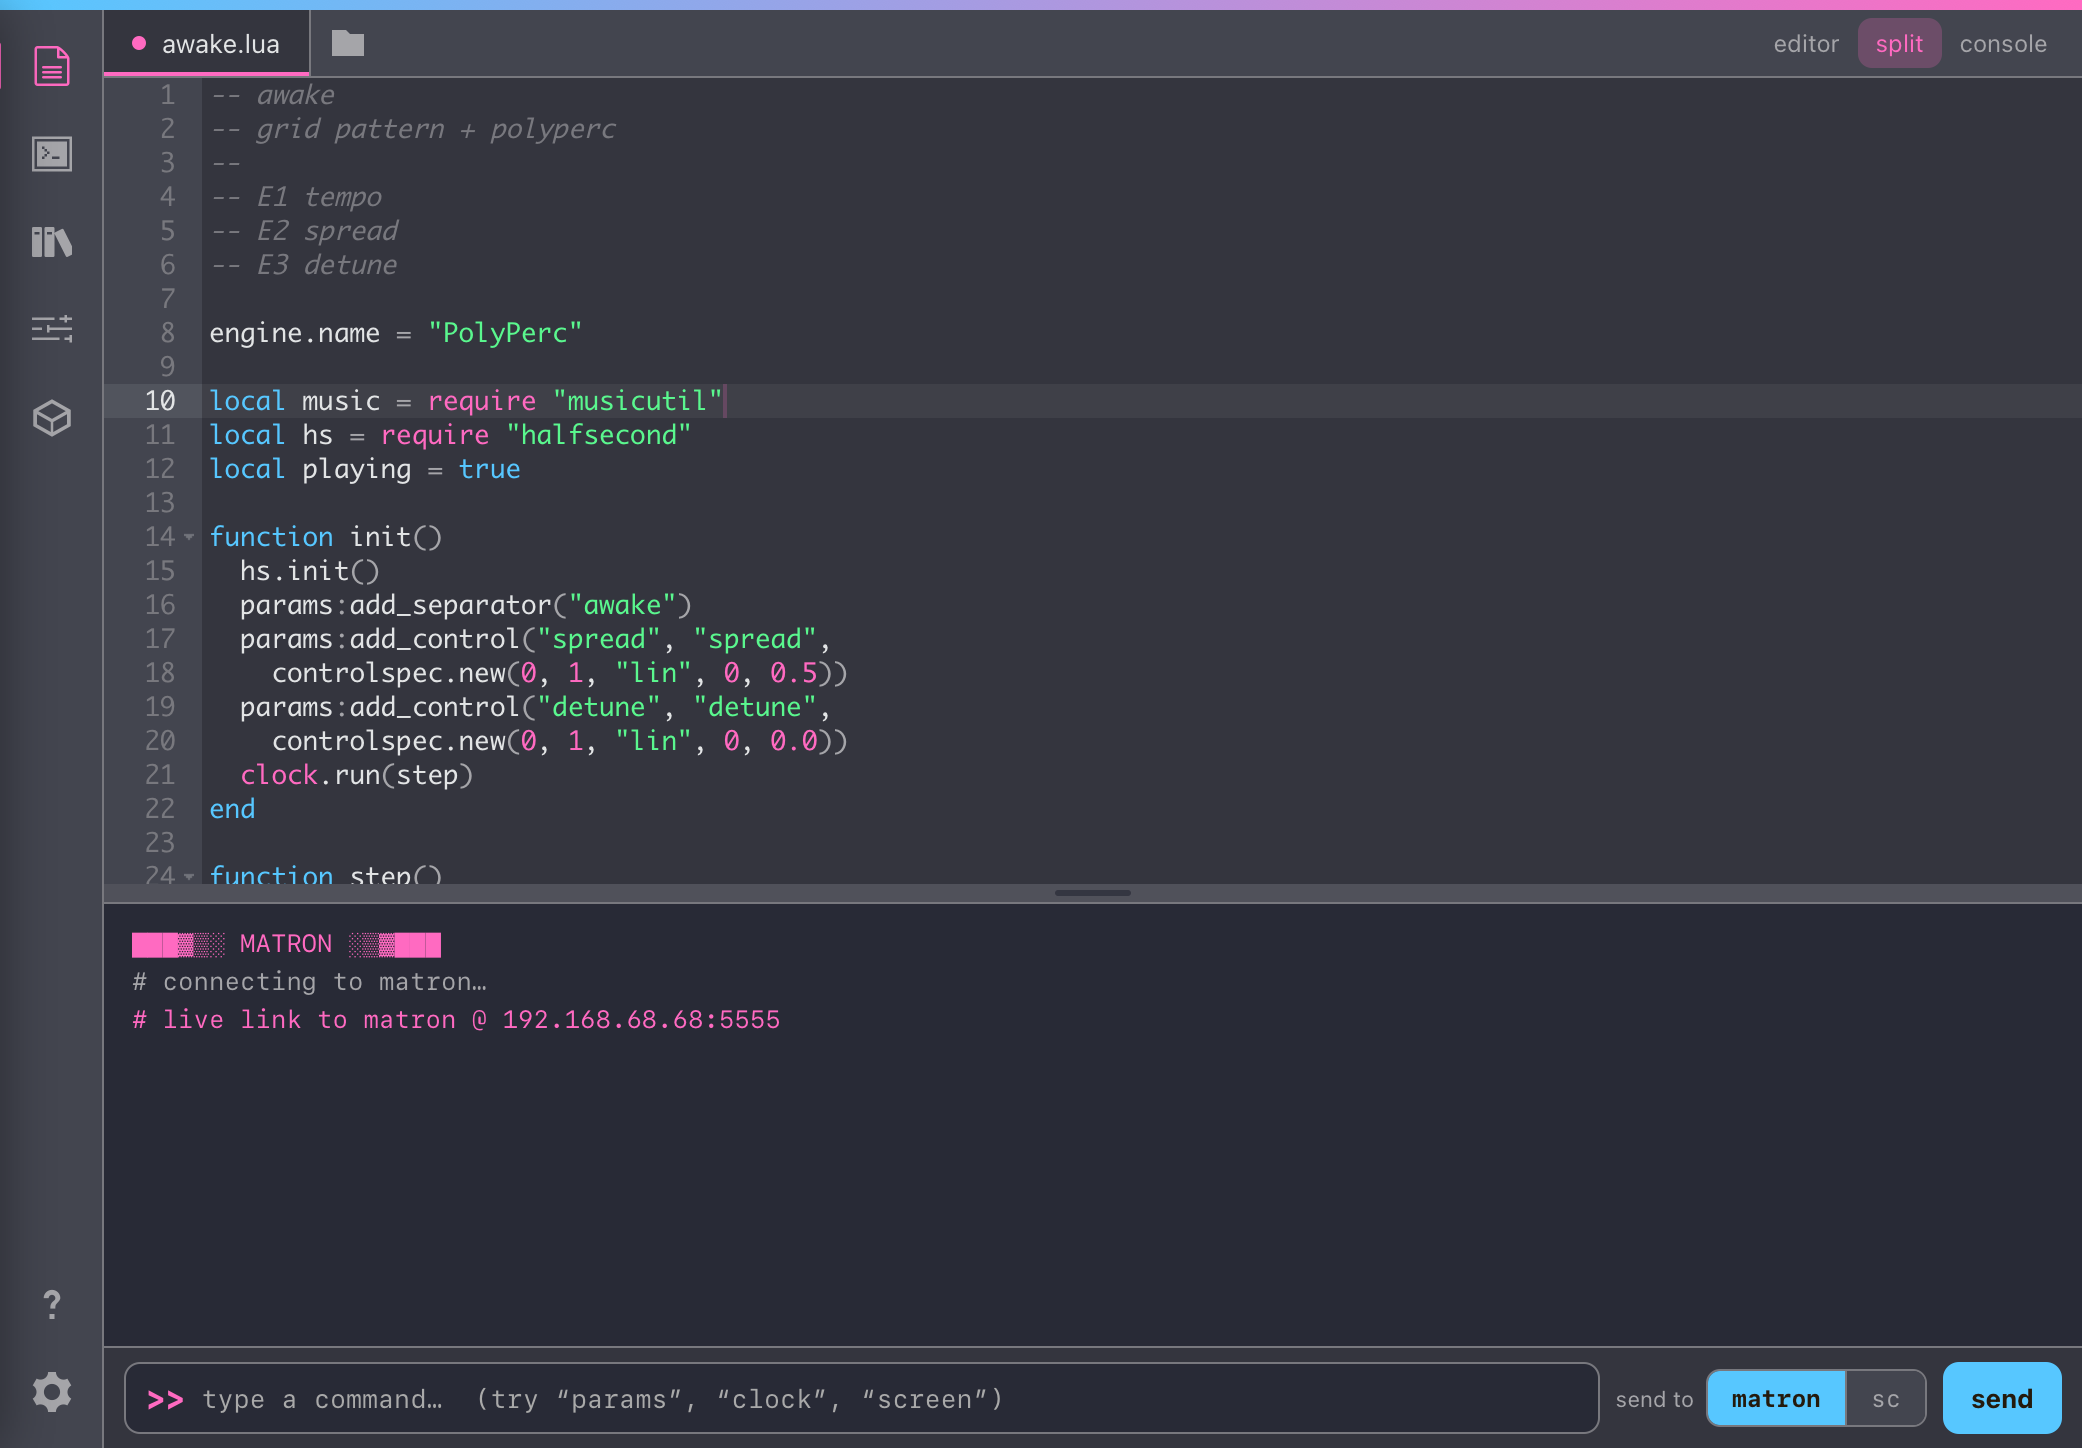The width and height of the screenshot is (2082, 1448).
Task: Set send target to sc
Action: click(1886, 1399)
